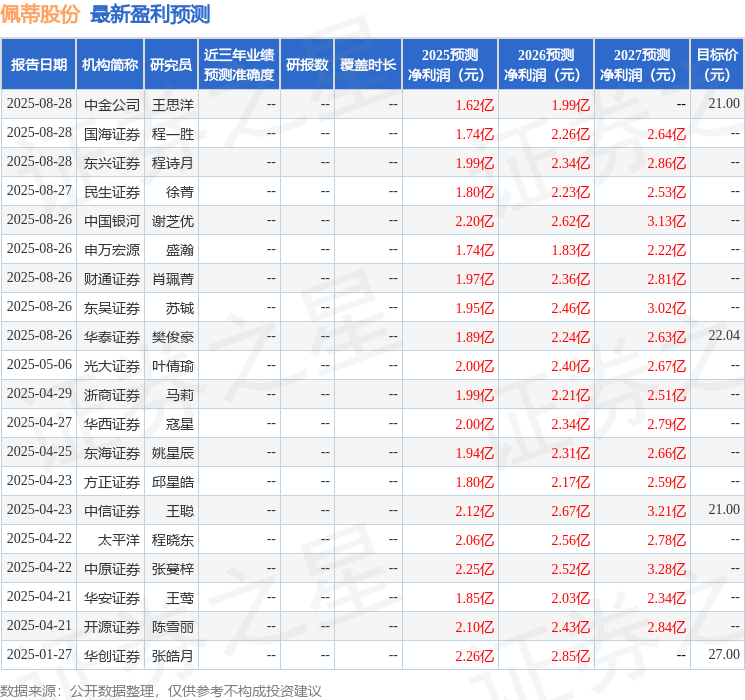This screenshot has width=745, height=700.
Task: Select the 开源证券 institution cell
Action: [112, 627]
